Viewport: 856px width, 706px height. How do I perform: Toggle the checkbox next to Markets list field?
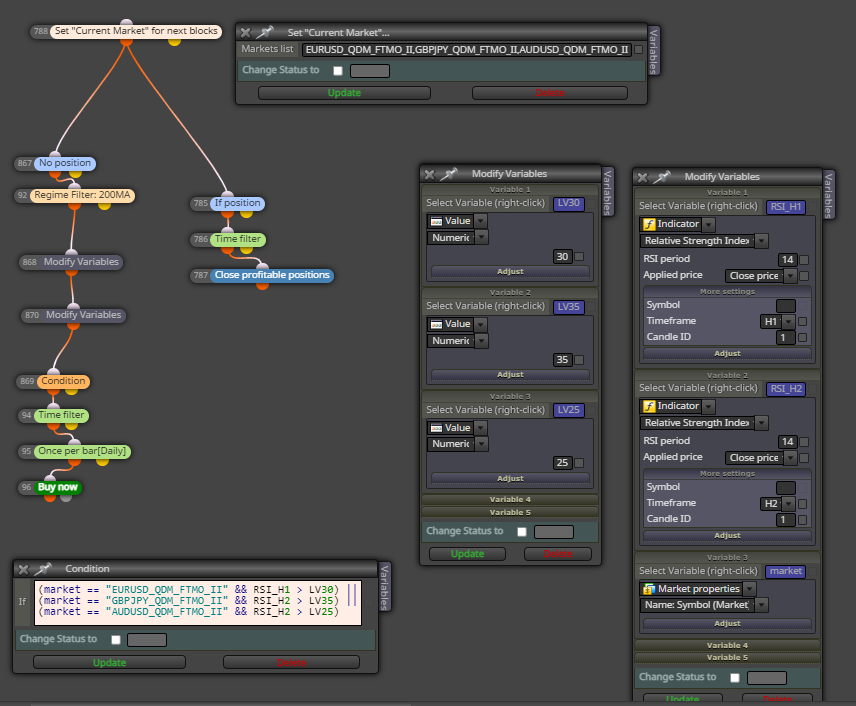pos(638,50)
